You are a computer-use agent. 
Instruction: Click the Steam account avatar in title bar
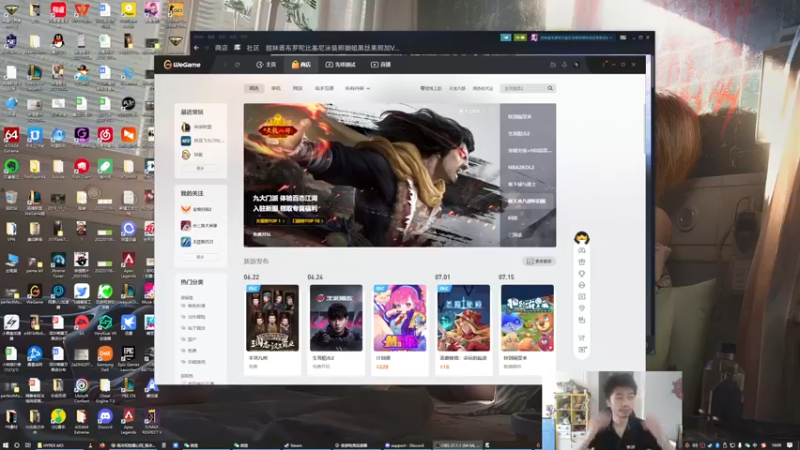coord(534,37)
